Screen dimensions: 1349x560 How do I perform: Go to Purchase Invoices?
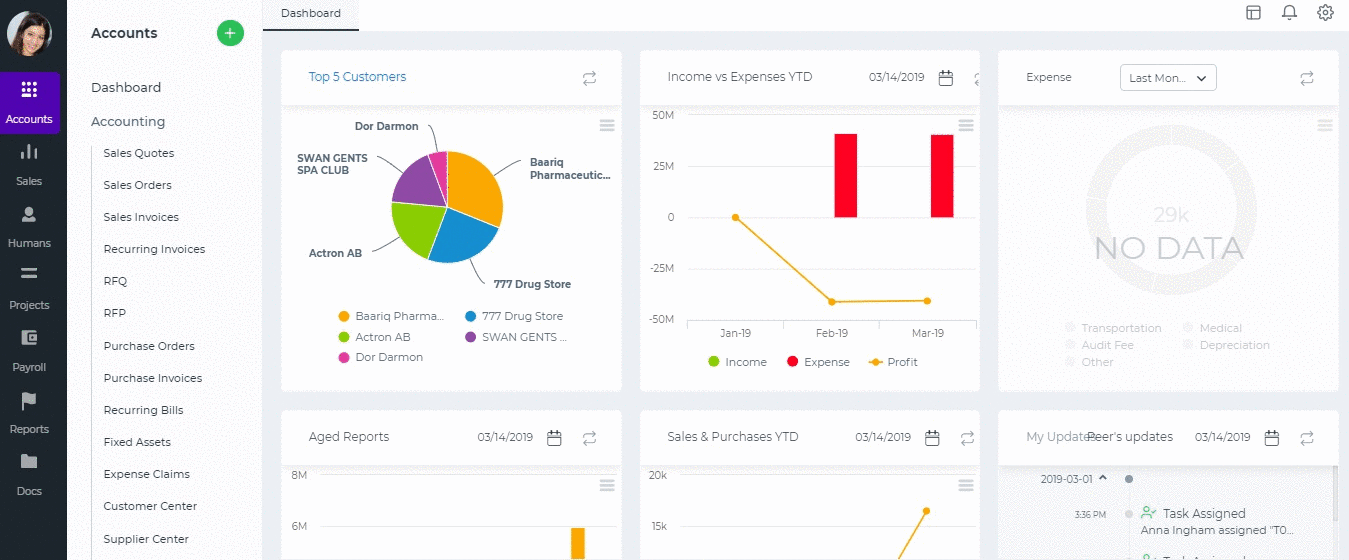(x=153, y=378)
